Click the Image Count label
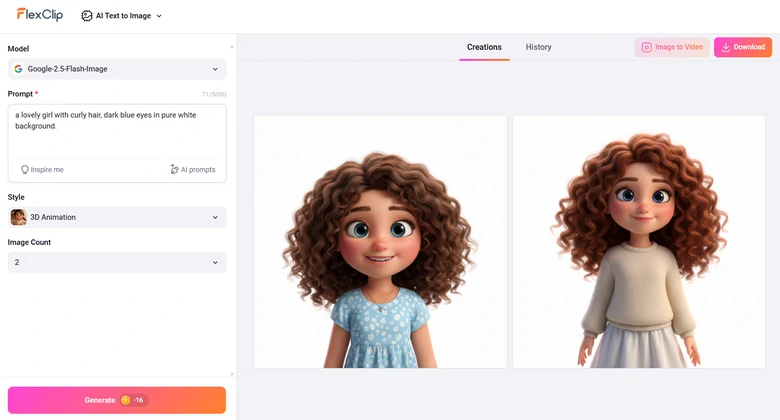780x420 pixels. [x=29, y=242]
